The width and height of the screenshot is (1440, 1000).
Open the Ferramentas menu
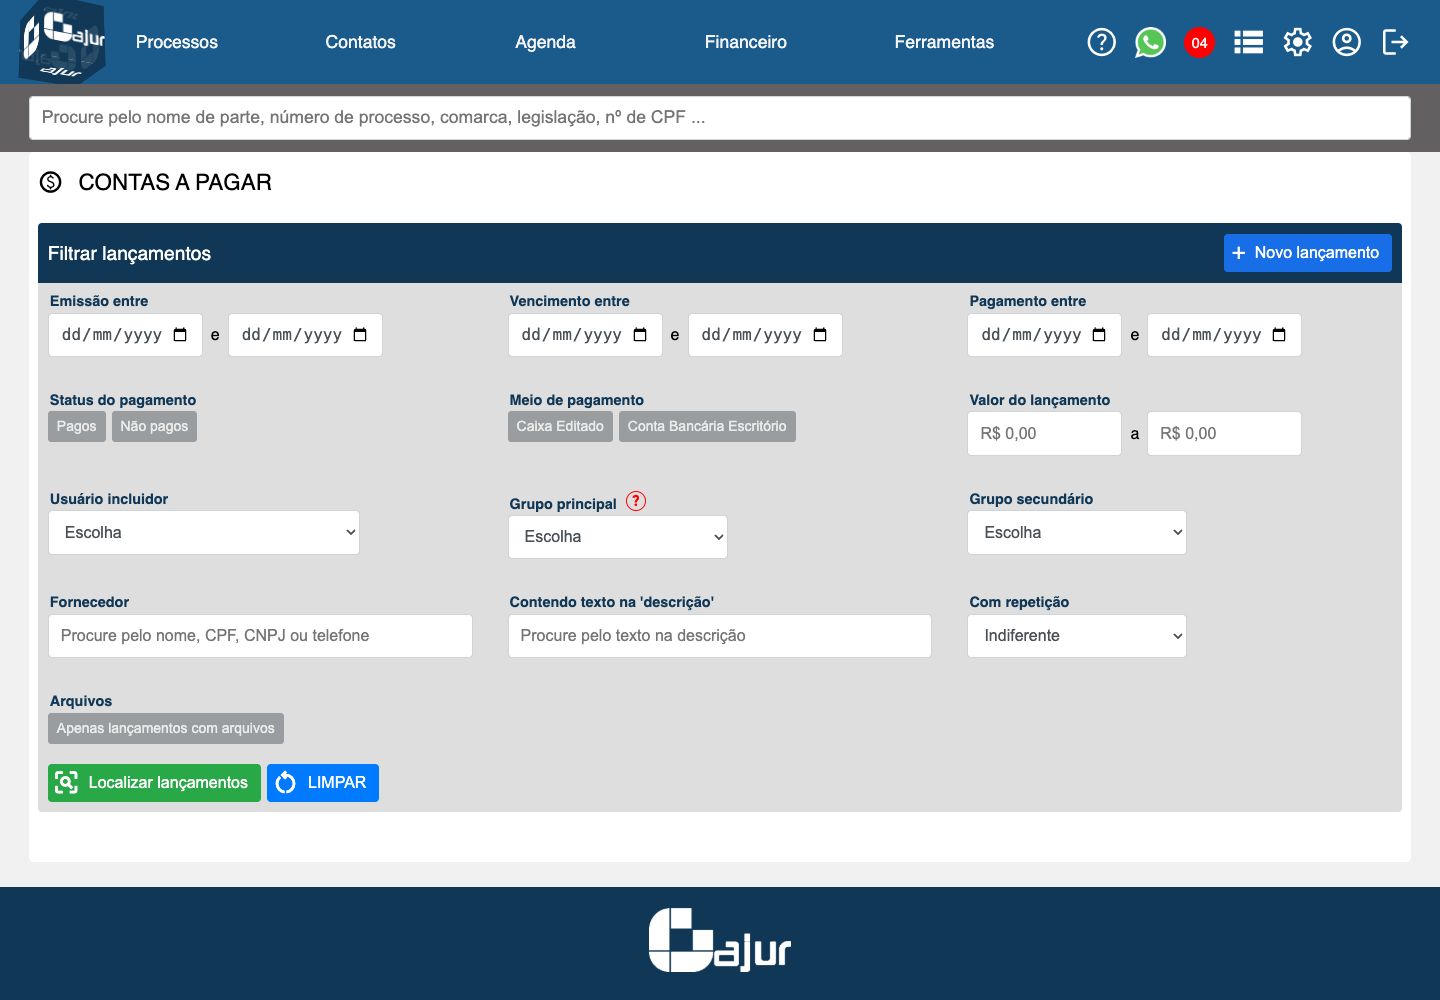[944, 42]
